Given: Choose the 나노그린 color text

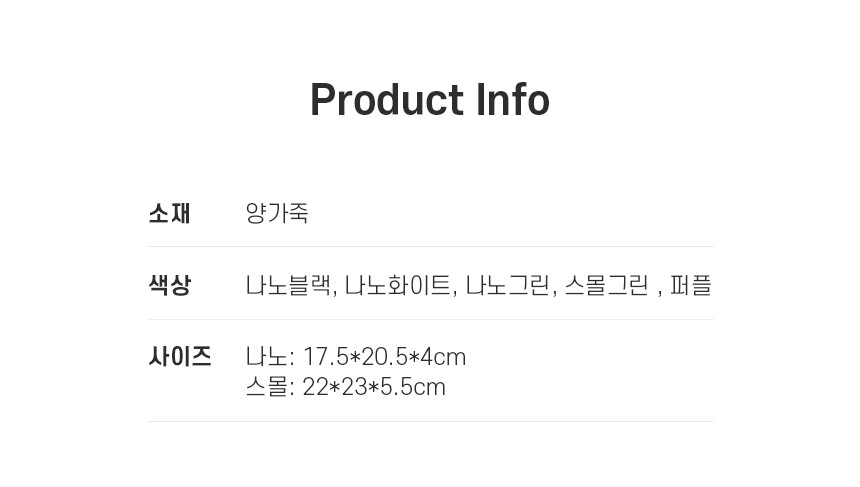Looking at the screenshot, I should tap(508, 285).
